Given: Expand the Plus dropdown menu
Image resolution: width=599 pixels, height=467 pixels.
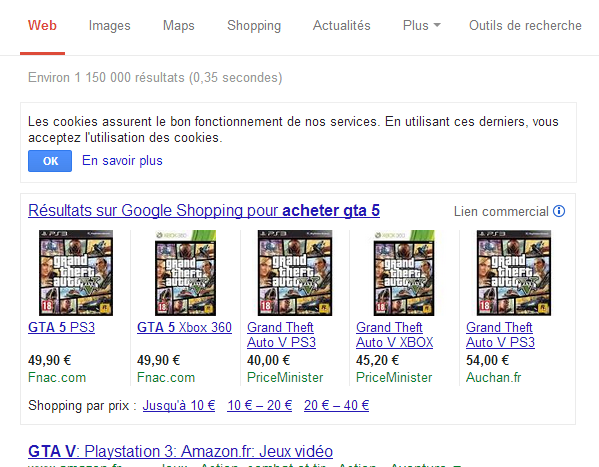Looking at the screenshot, I should pyautogui.click(x=421, y=26).
